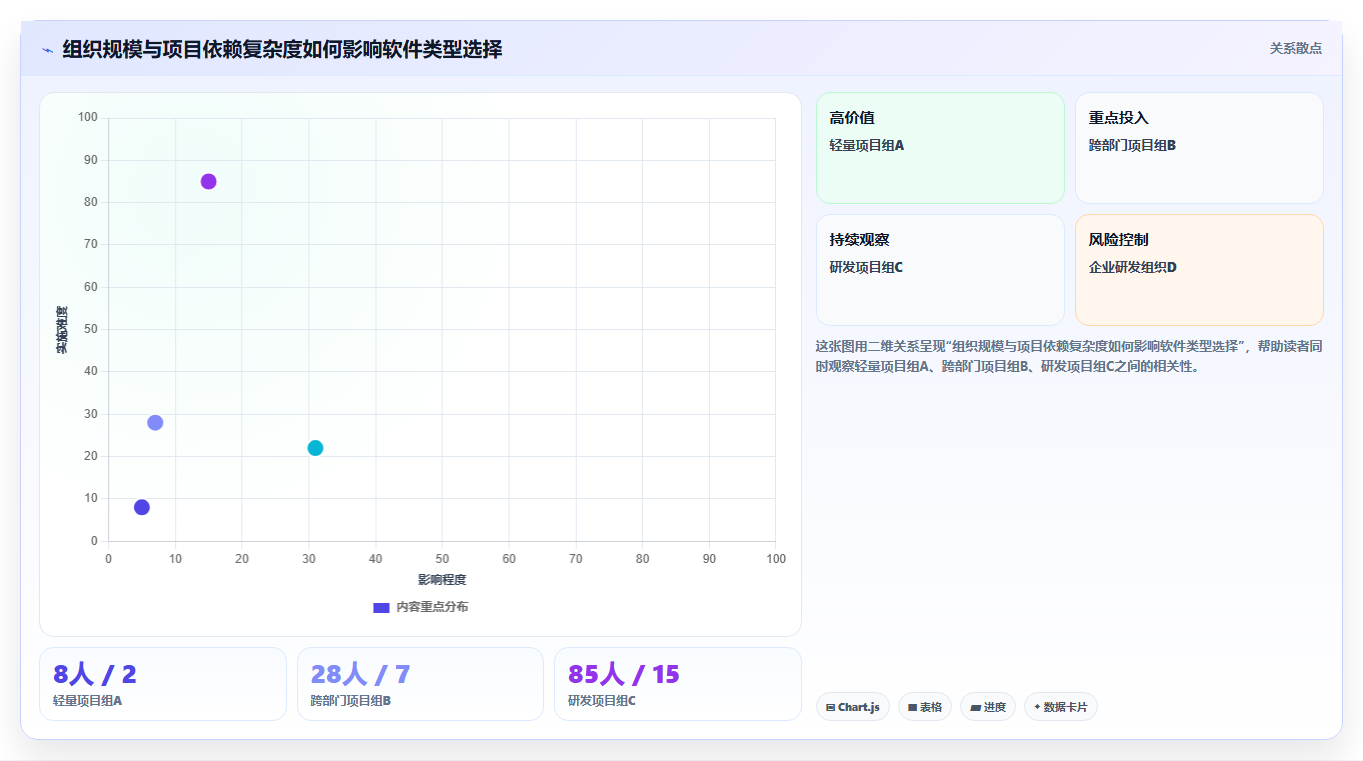Click the light blue point at 28
The height and width of the screenshot is (761, 1363).
click(x=155, y=422)
